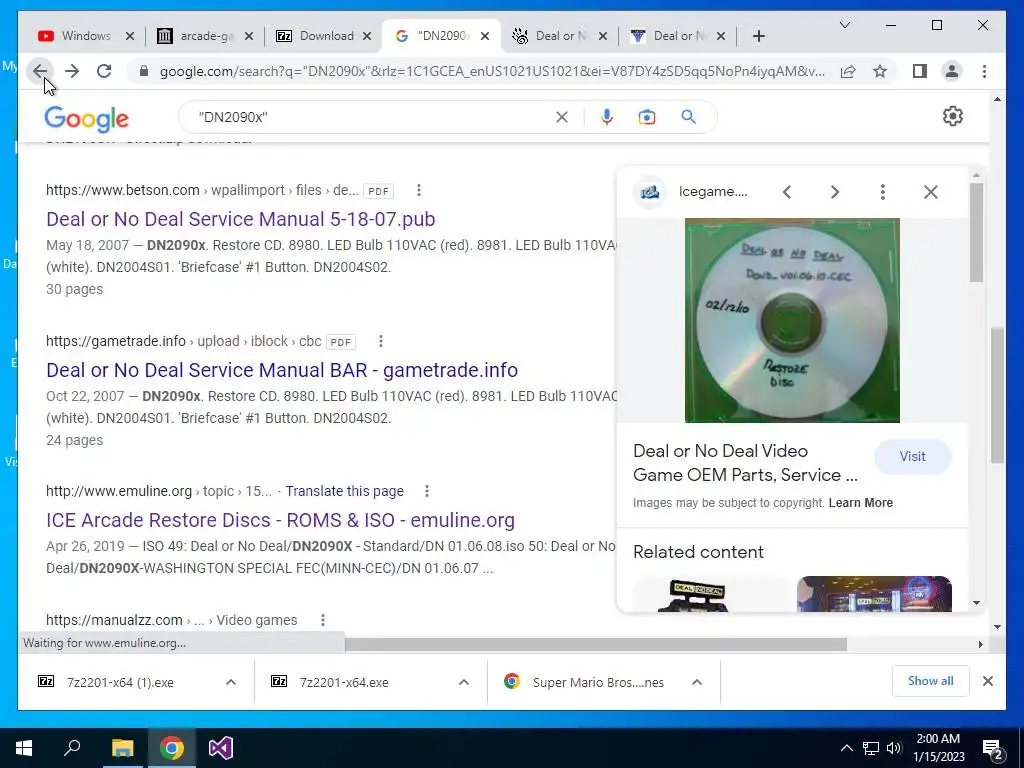1024x768 pixels.
Task: Open Windows taskbar search
Action: pos(72,748)
